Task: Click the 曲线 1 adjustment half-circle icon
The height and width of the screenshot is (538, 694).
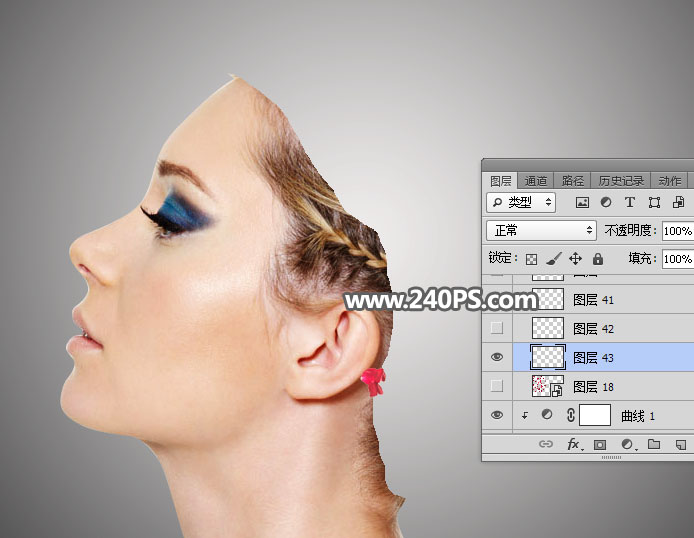Action: (x=547, y=415)
